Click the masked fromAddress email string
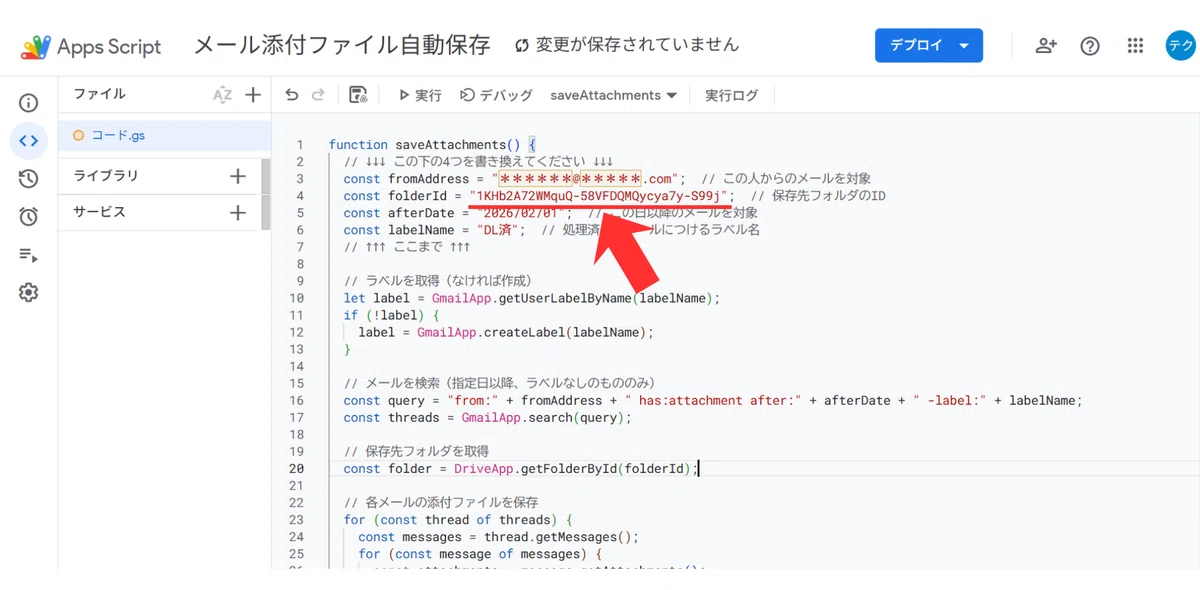The width and height of the screenshot is (1200, 590). coord(588,179)
